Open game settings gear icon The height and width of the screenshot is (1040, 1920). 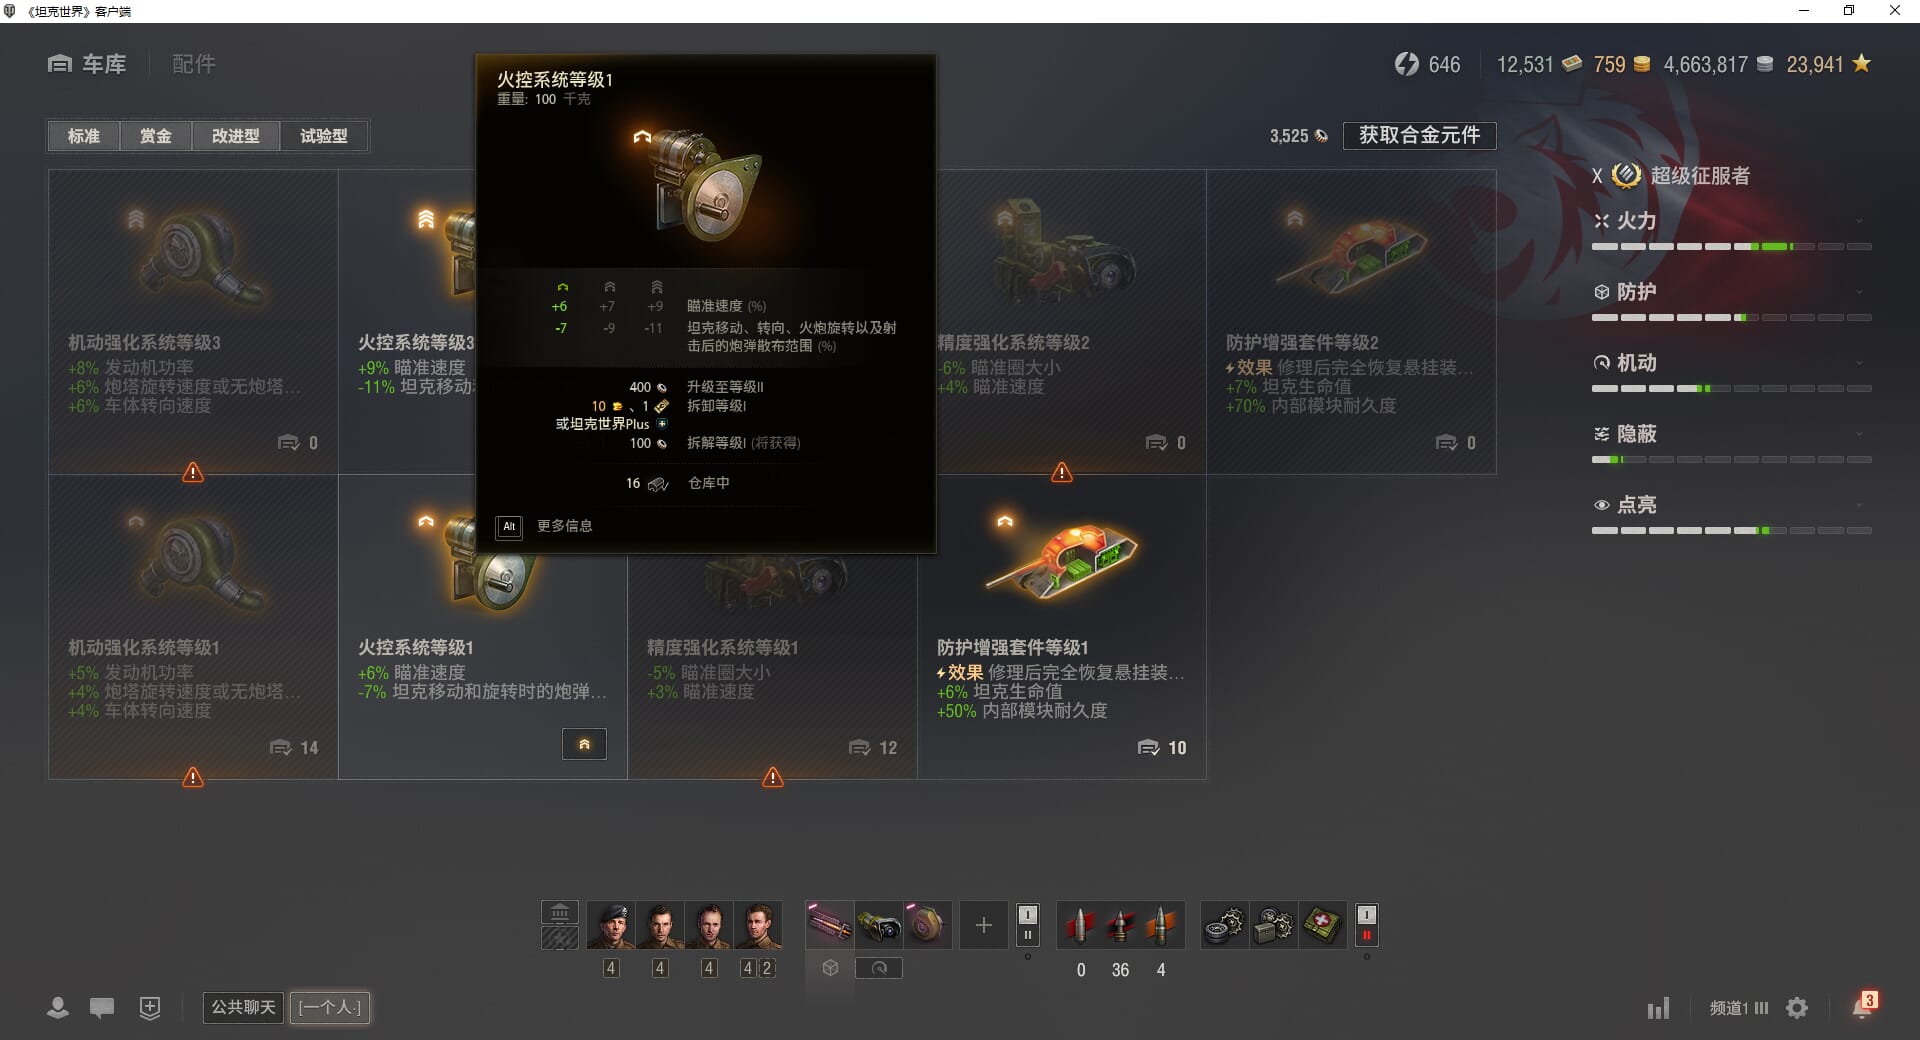pyautogui.click(x=1797, y=1008)
